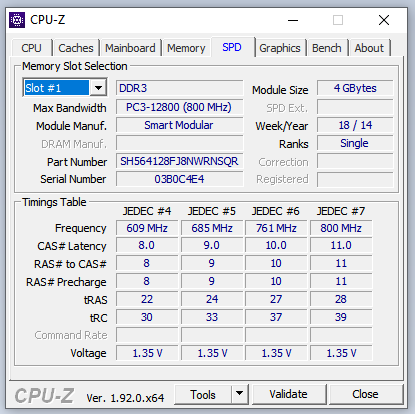Click tRAS value 28
Viewport: 415px width, 414px height.
(x=341, y=299)
